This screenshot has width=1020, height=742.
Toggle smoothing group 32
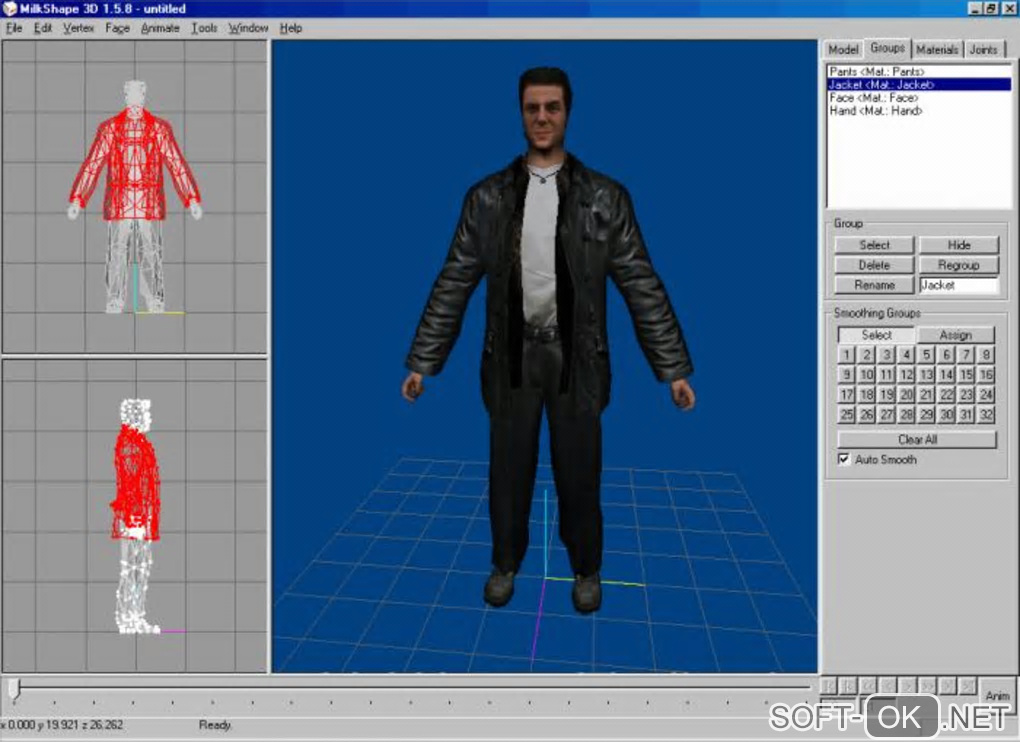coord(986,415)
